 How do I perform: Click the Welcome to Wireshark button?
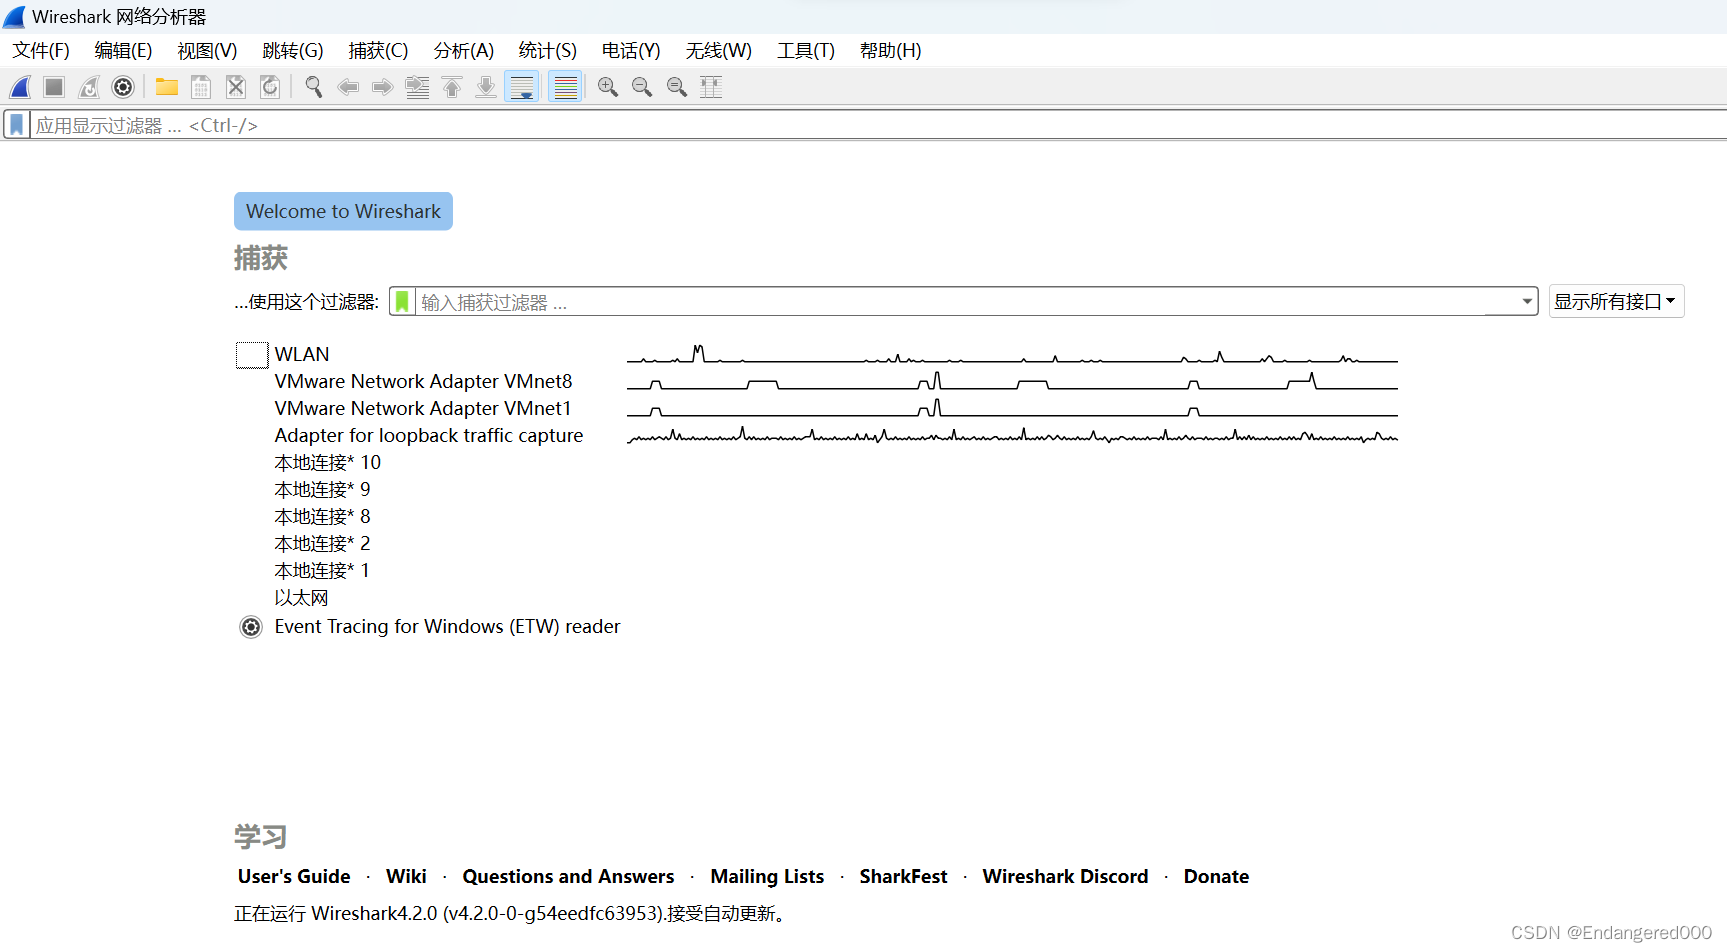tap(343, 211)
